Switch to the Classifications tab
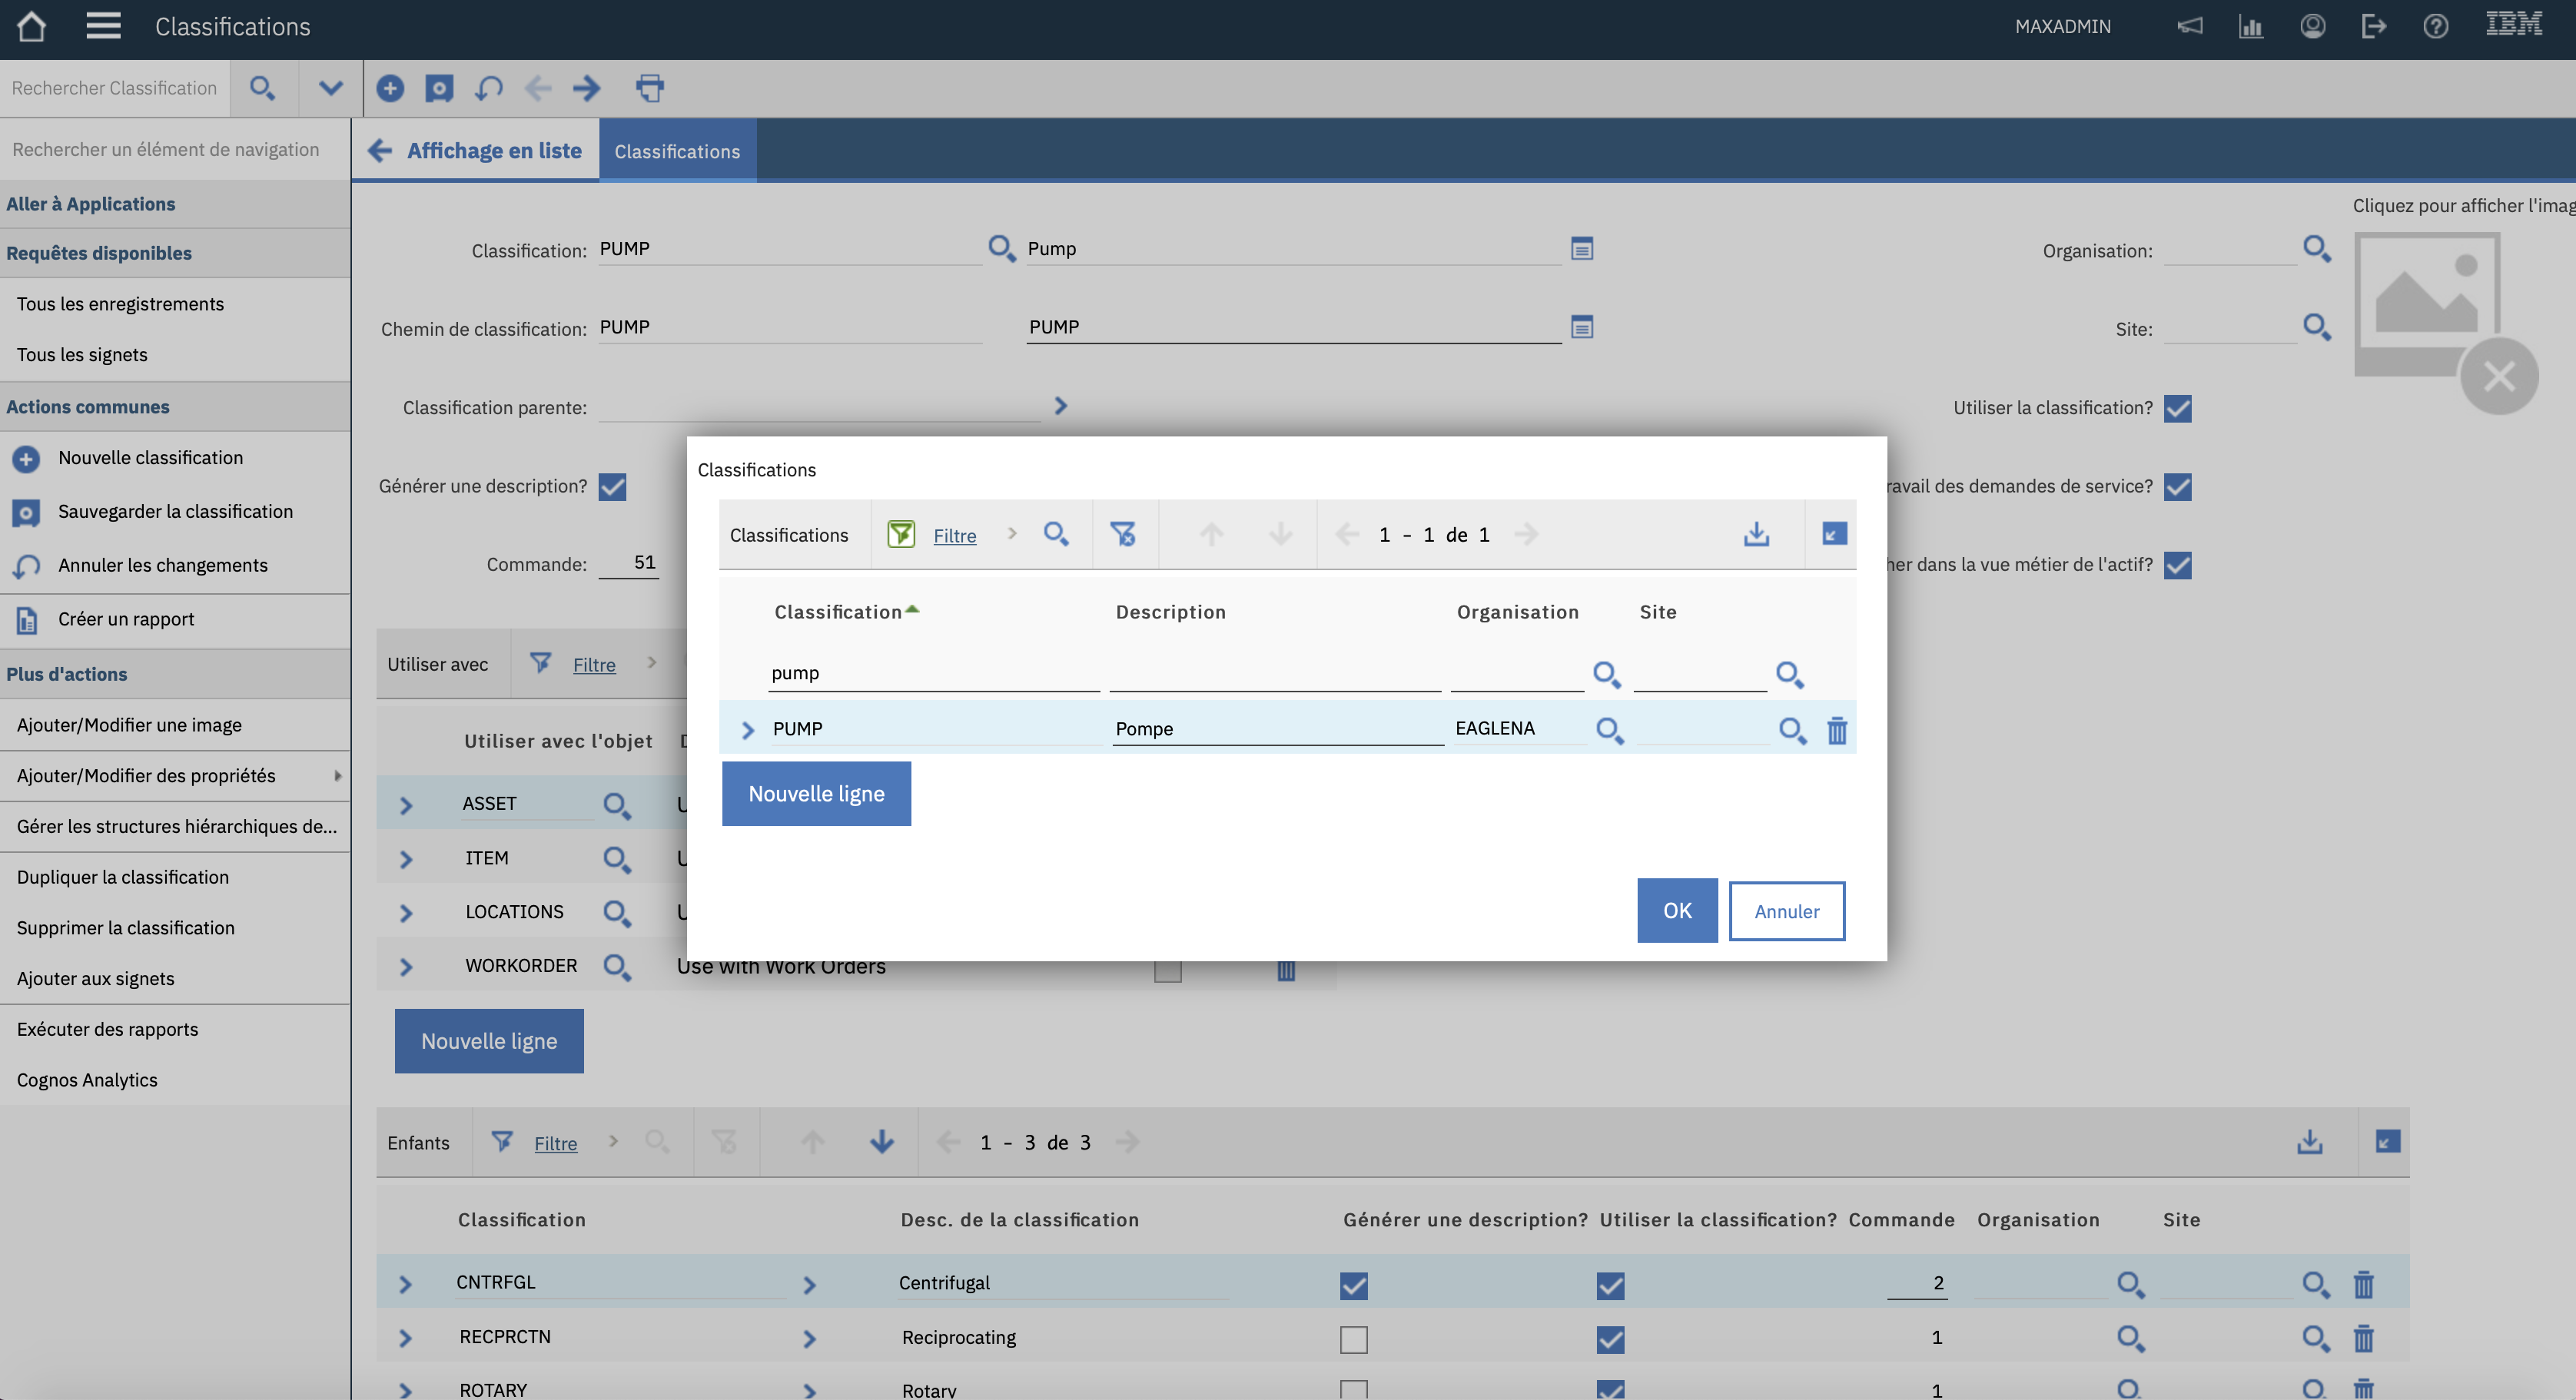This screenshot has height=1400, width=2576. 677,151
